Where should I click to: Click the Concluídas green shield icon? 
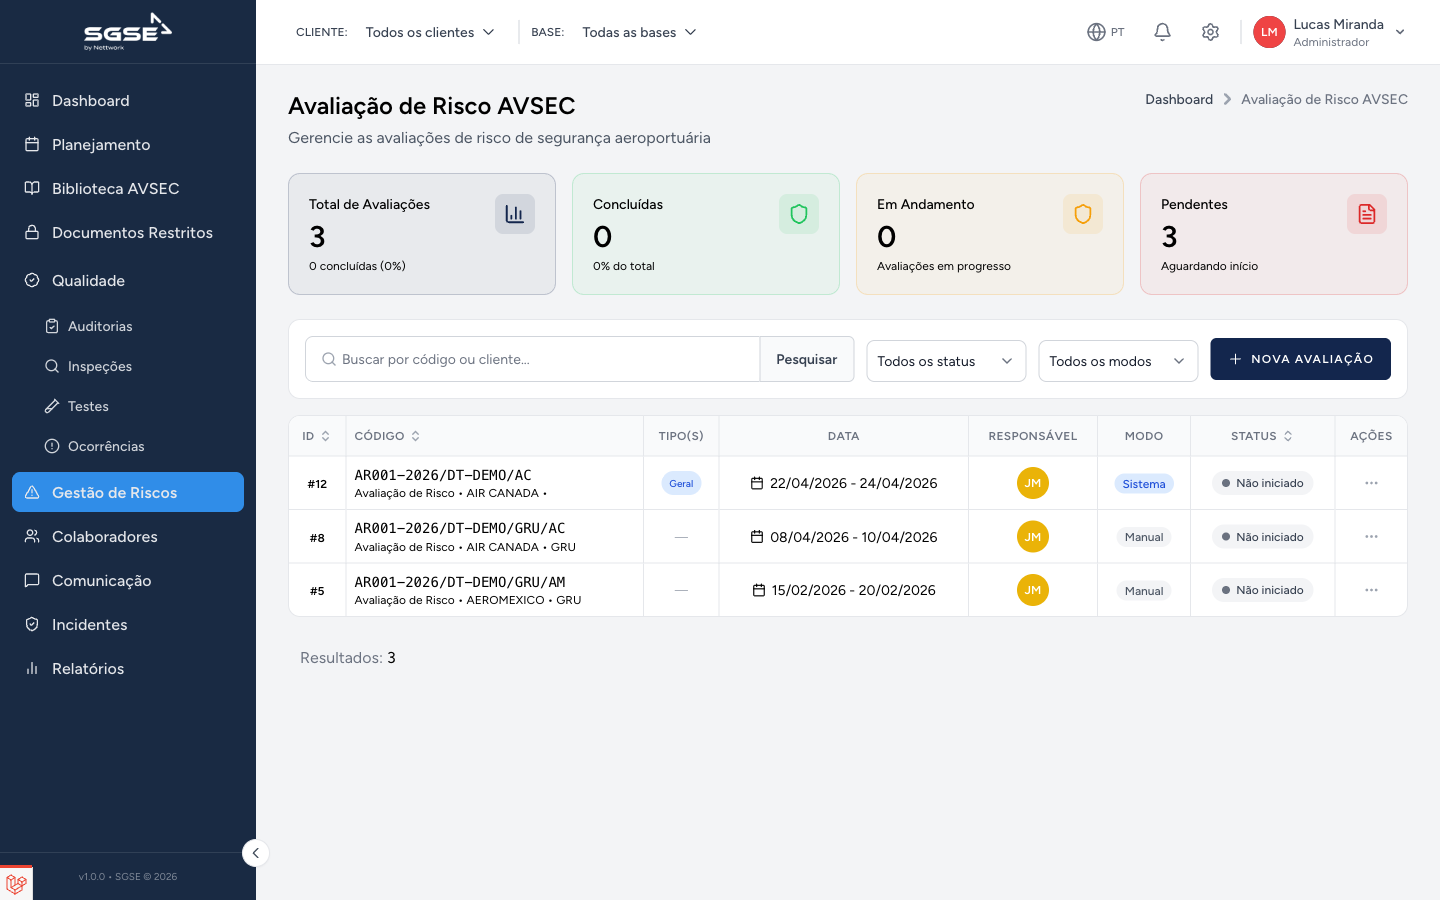799,214
